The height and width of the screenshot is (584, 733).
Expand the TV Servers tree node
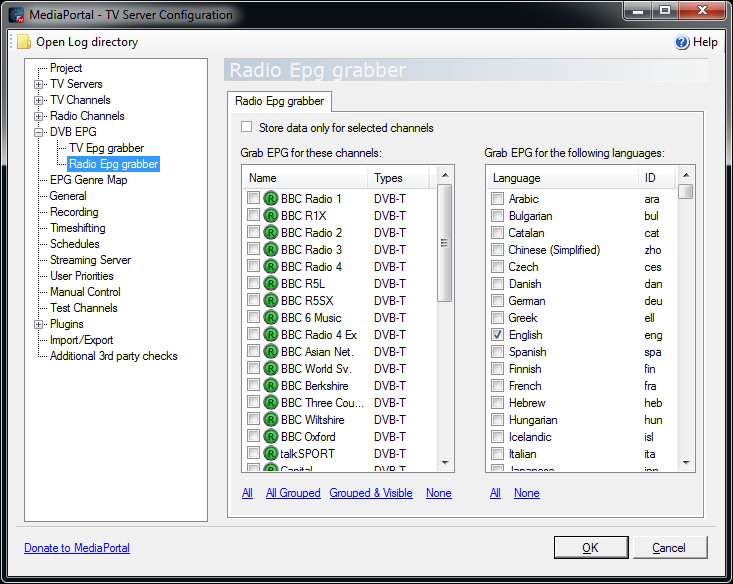pyautogui.click(x=39, y=85)
